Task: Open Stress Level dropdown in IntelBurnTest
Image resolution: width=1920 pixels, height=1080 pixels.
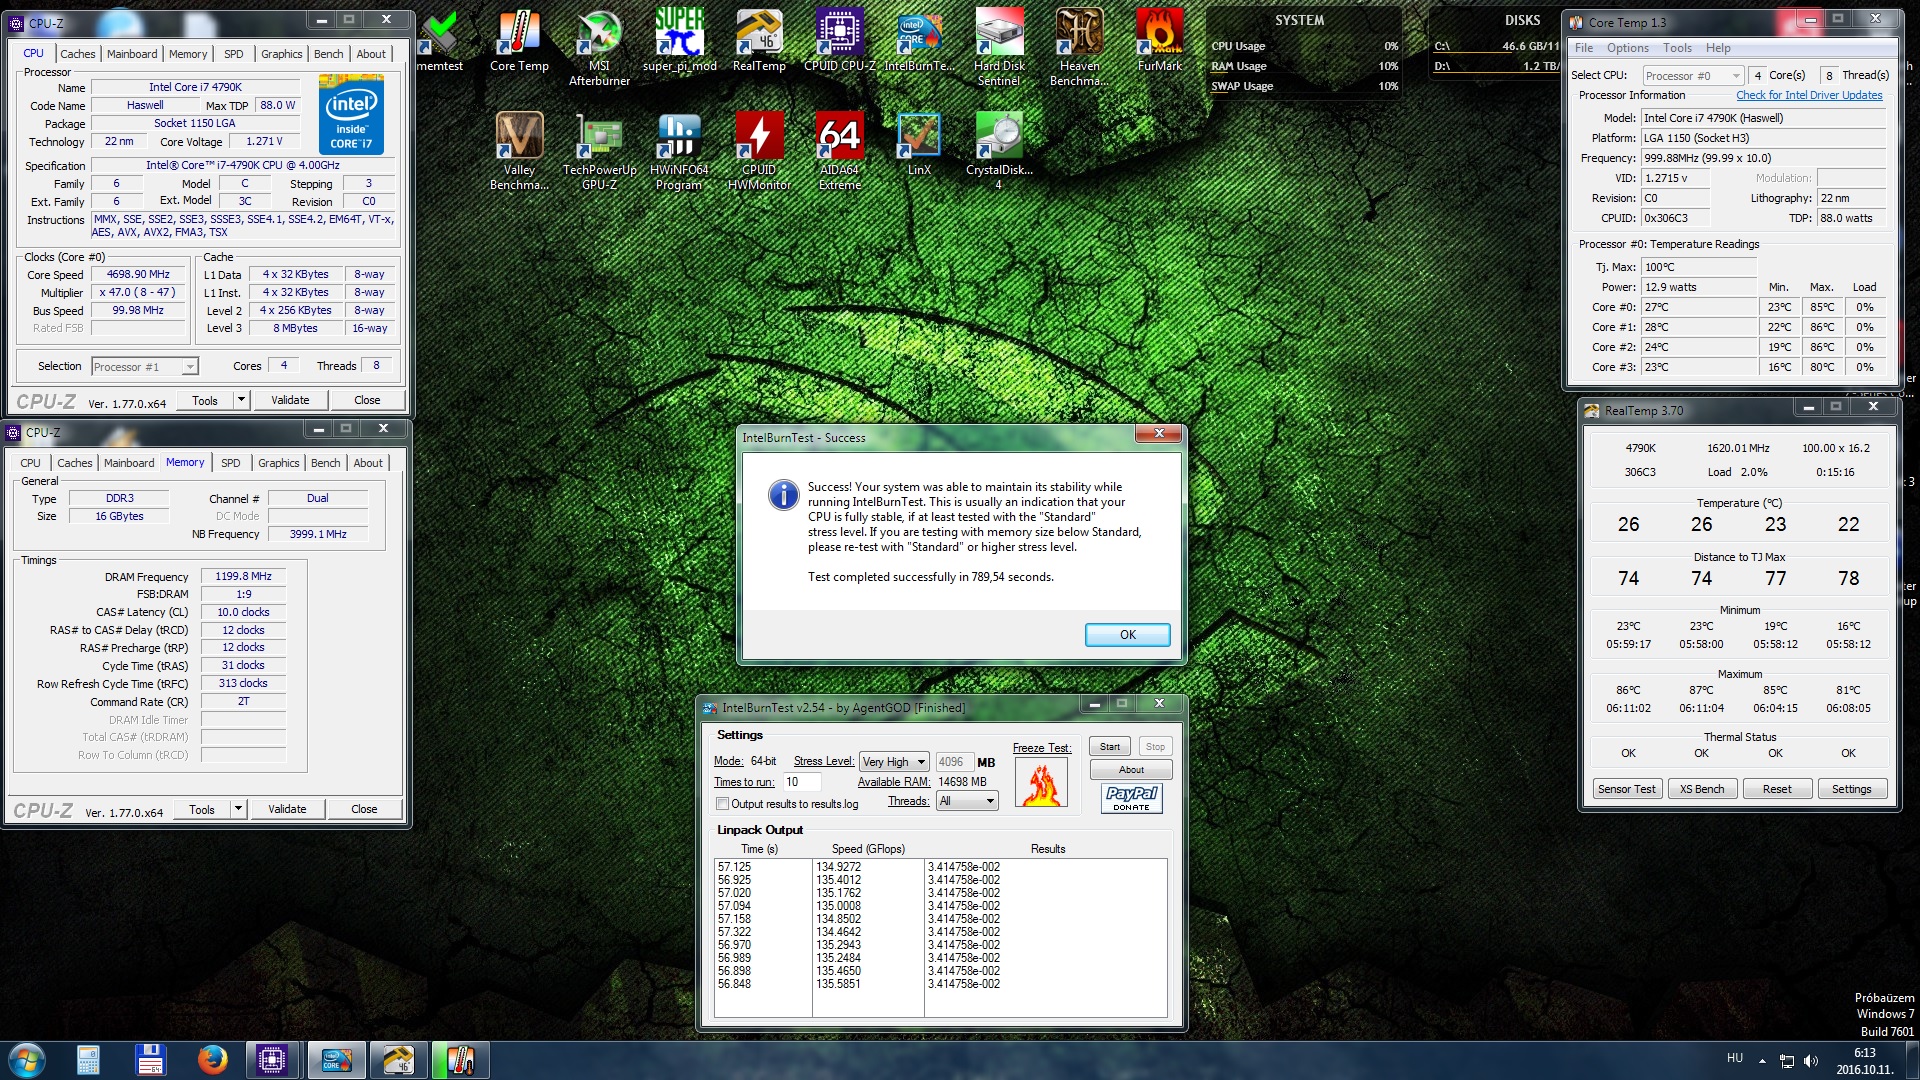Action: point(894,762)
